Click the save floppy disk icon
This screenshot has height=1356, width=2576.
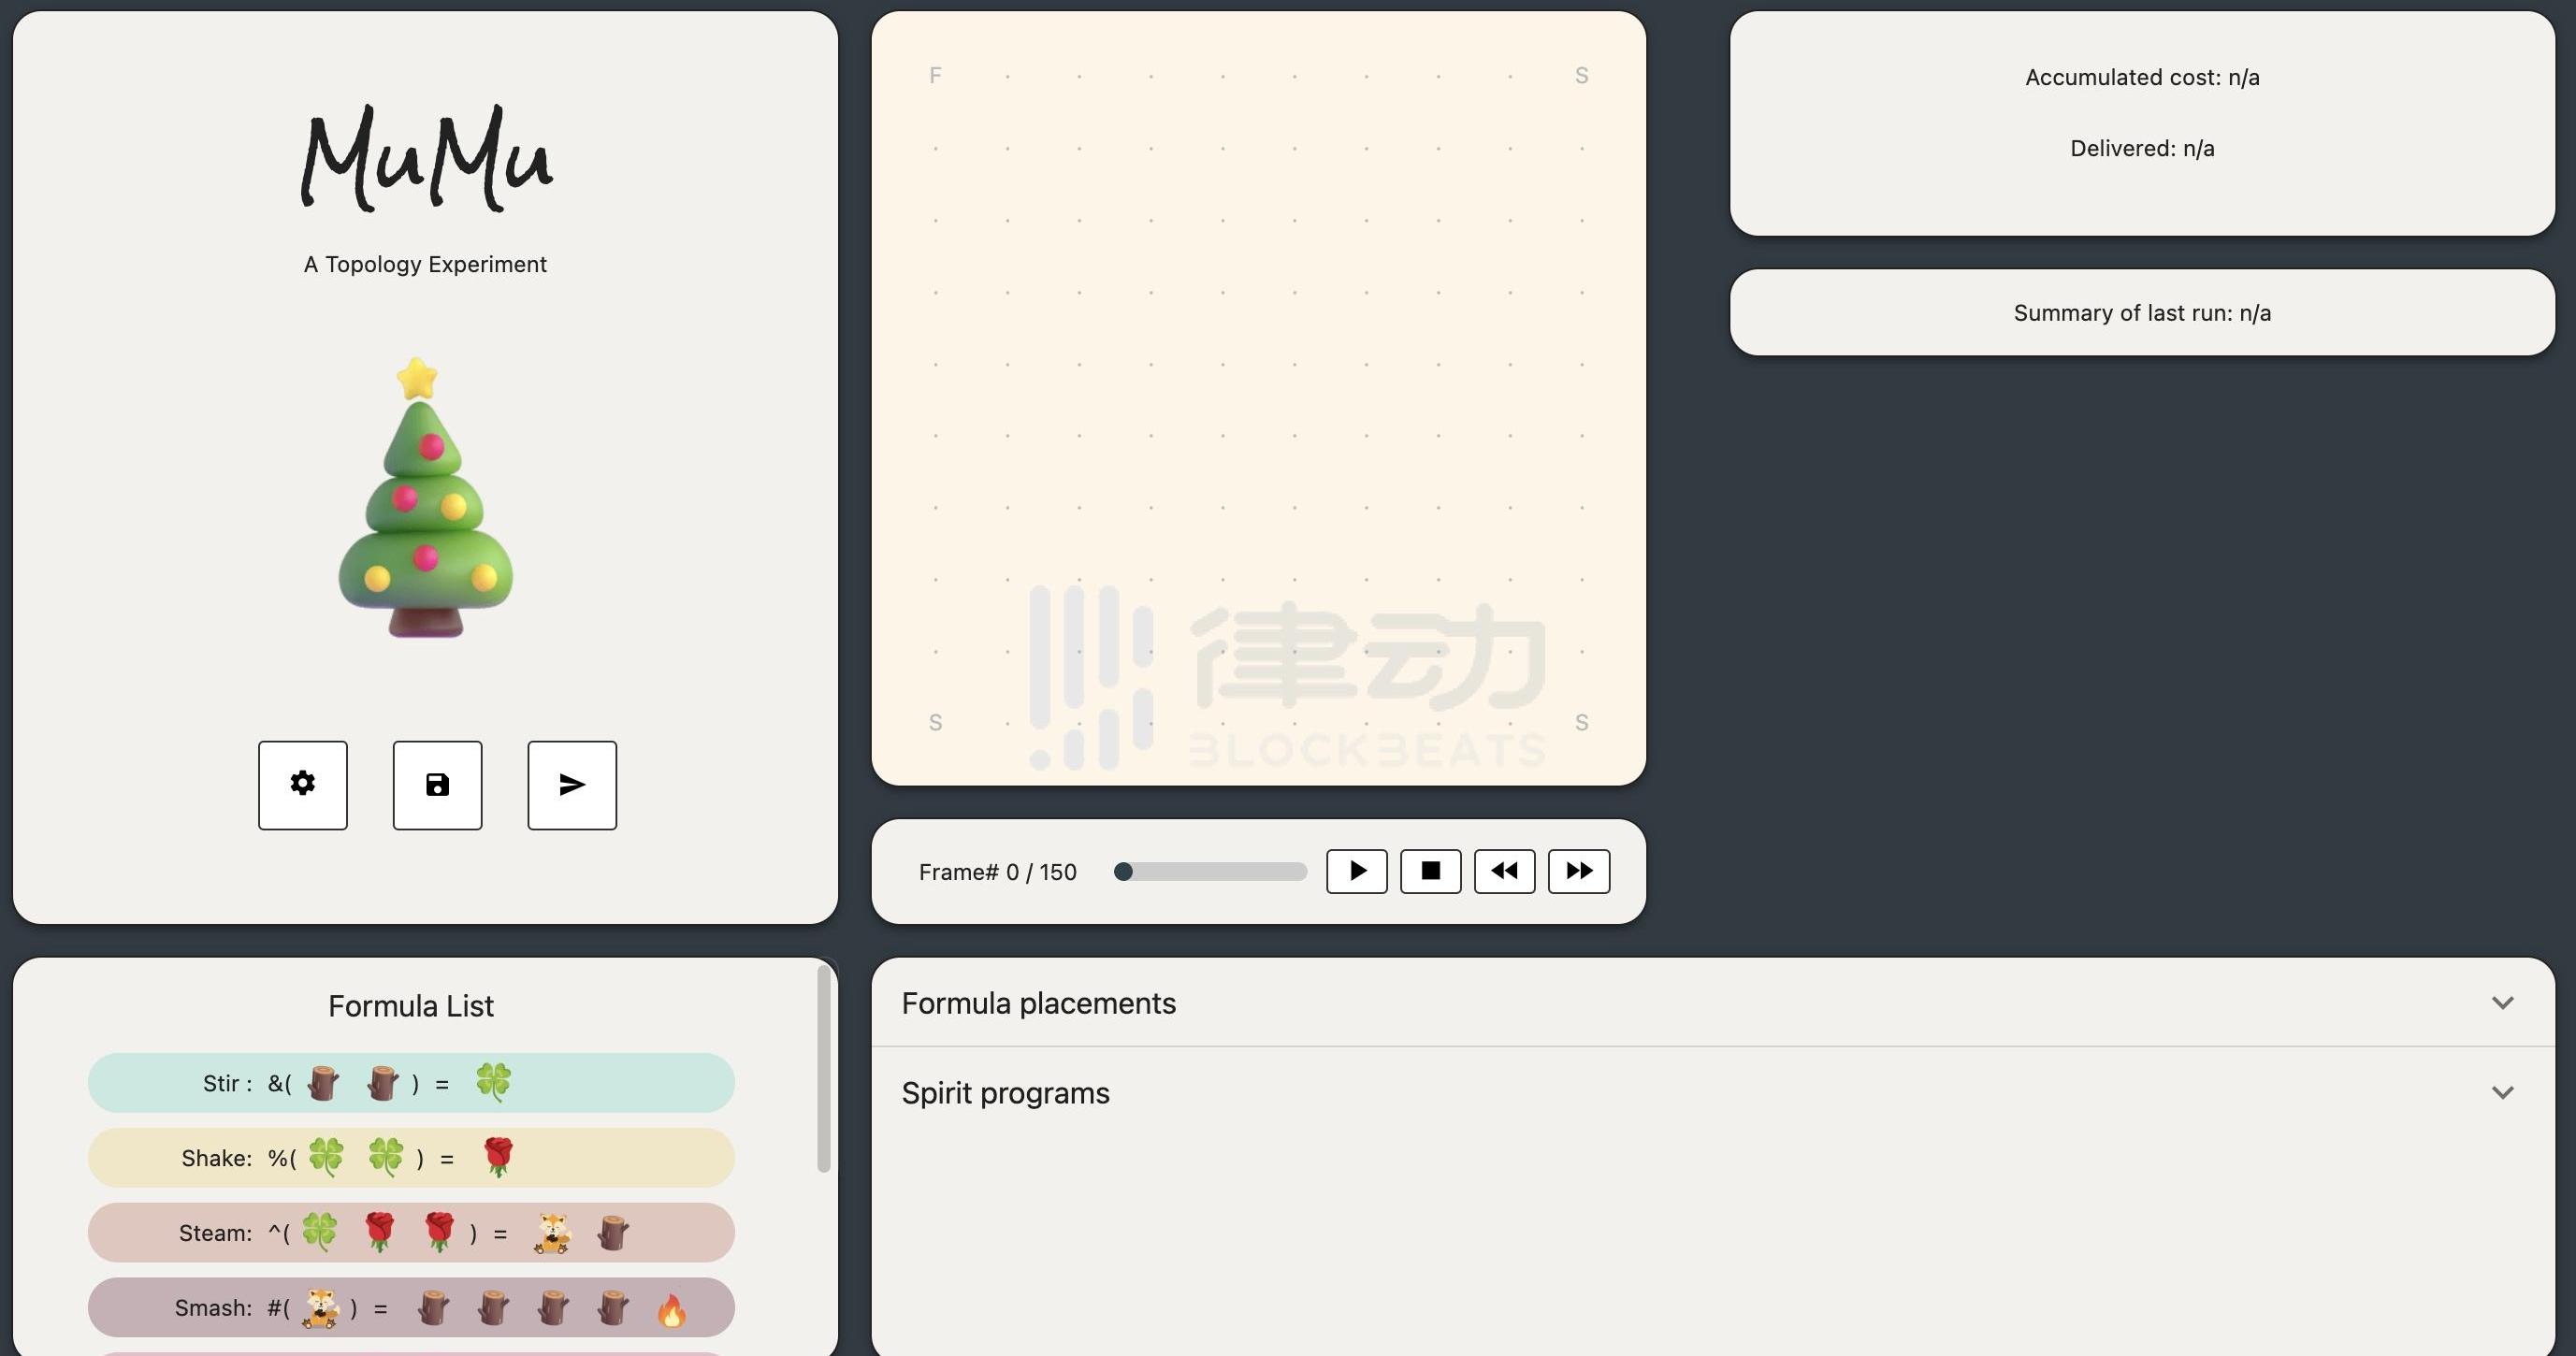point(437,785)
